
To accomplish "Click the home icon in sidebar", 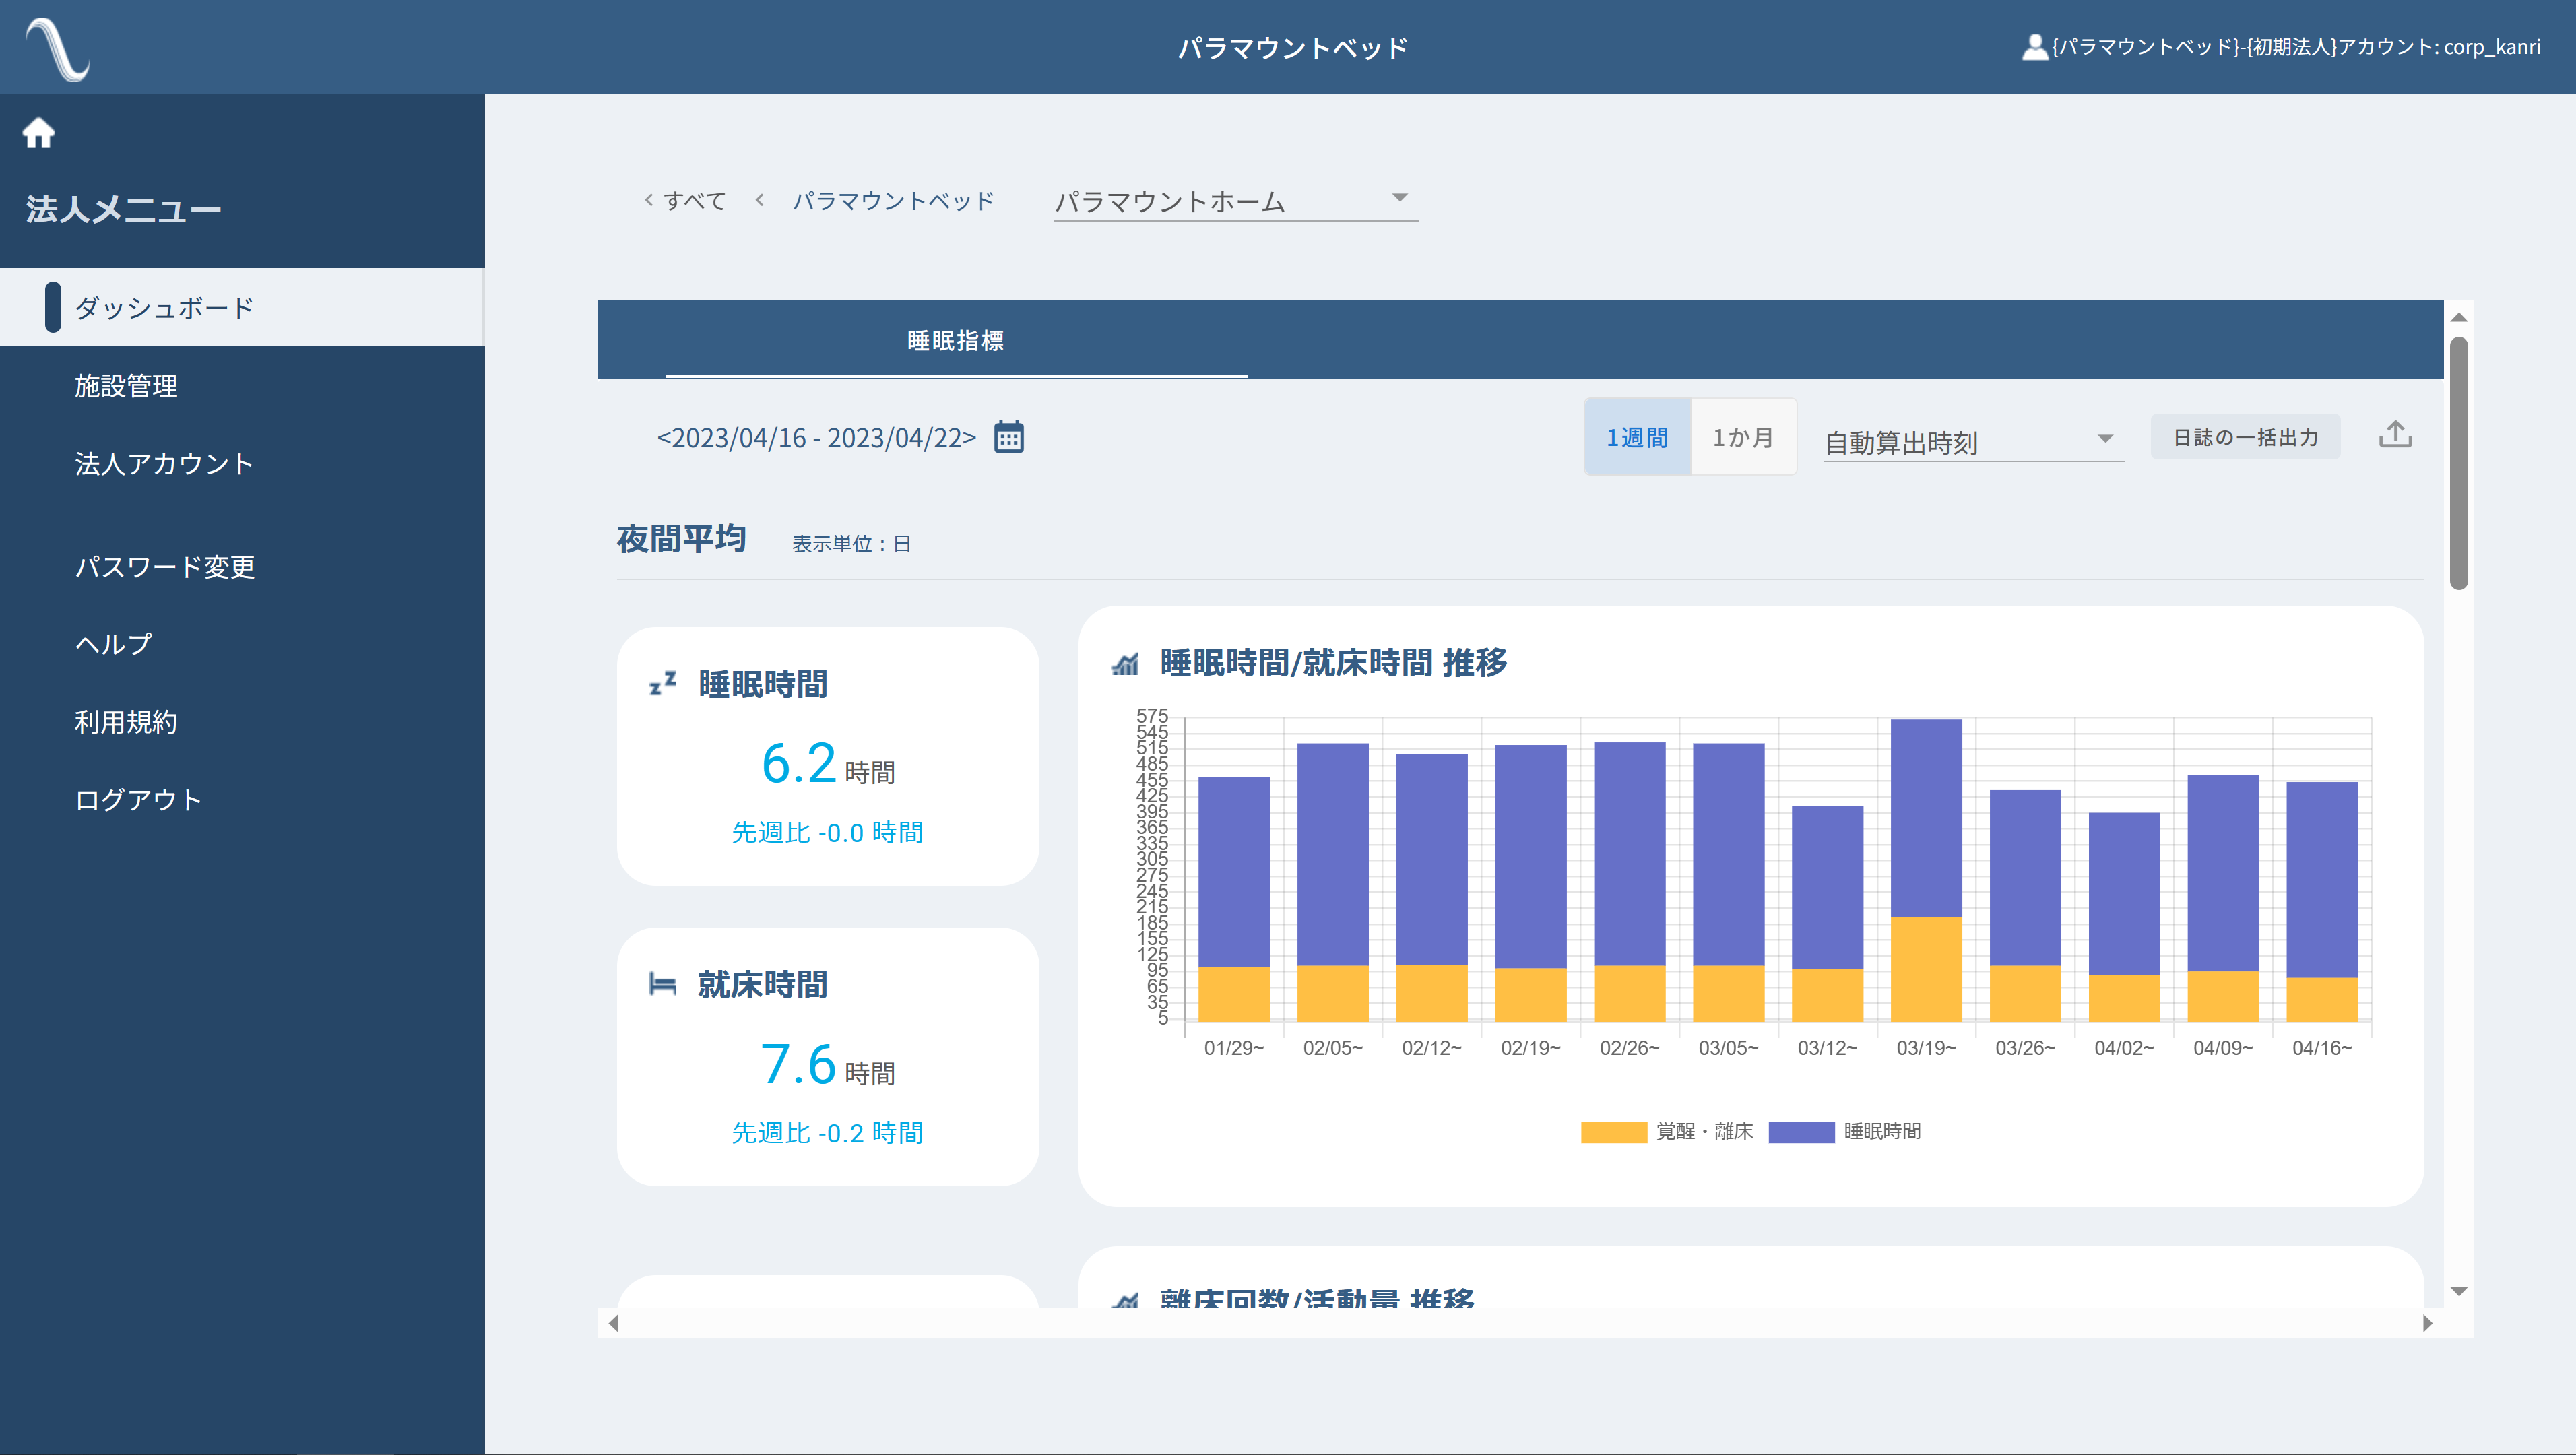I will click(39, 132).
